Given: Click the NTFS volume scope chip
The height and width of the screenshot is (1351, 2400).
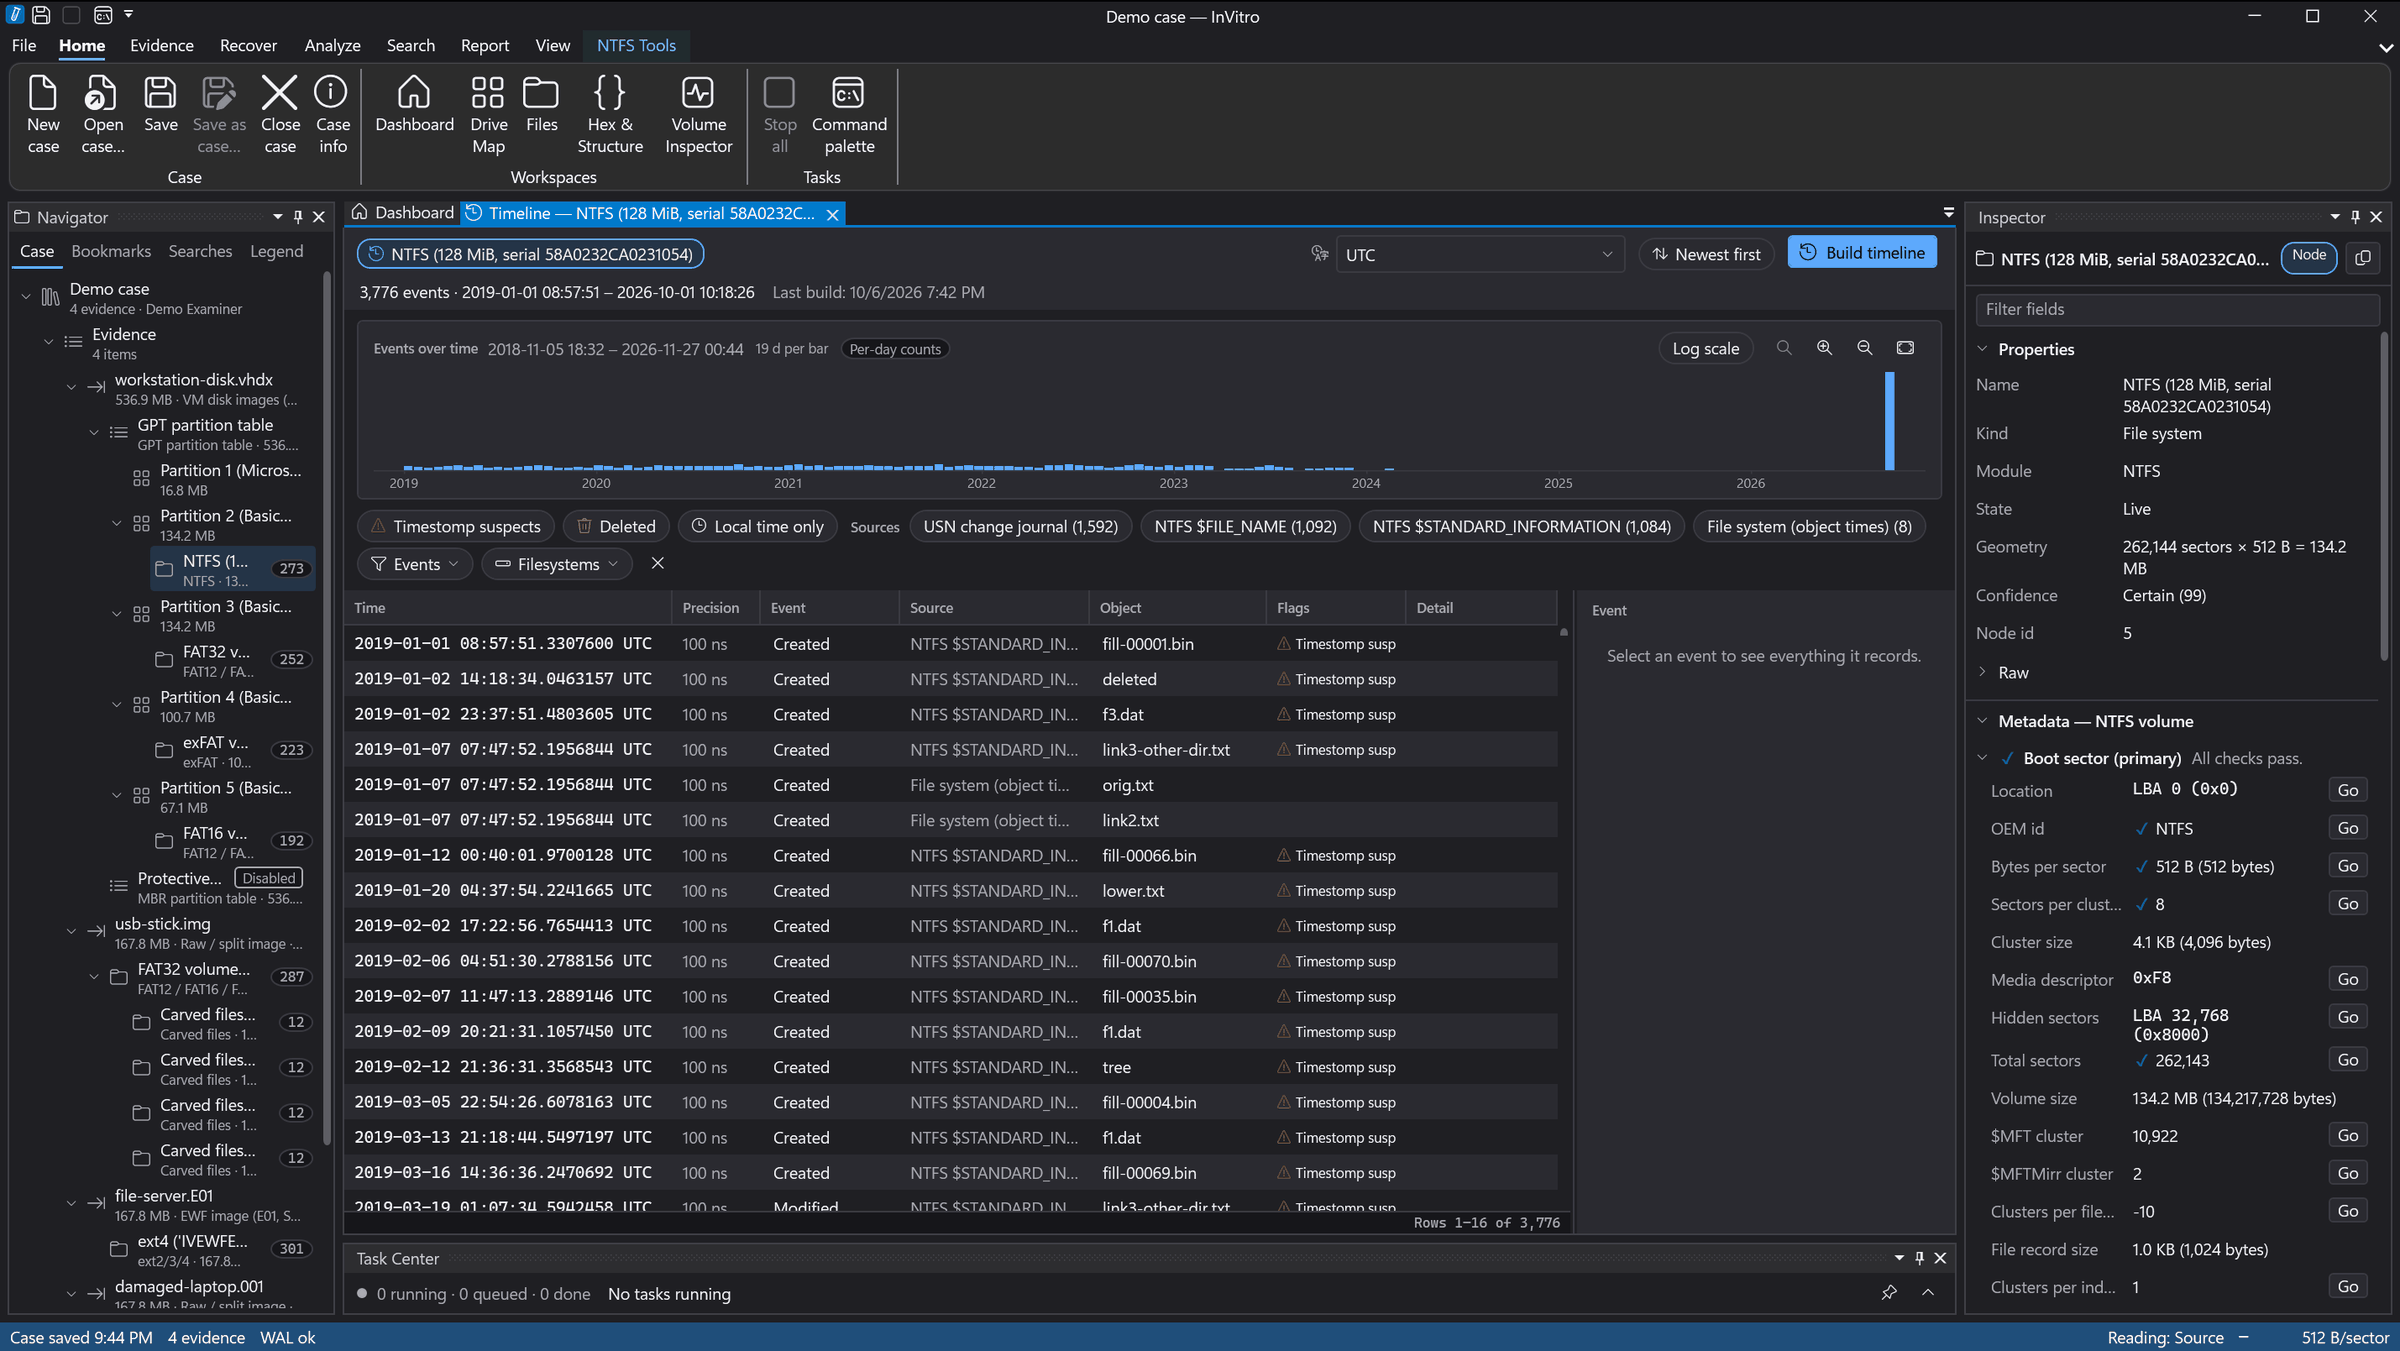Looking at the screenshot, I should tap(531, 254).
